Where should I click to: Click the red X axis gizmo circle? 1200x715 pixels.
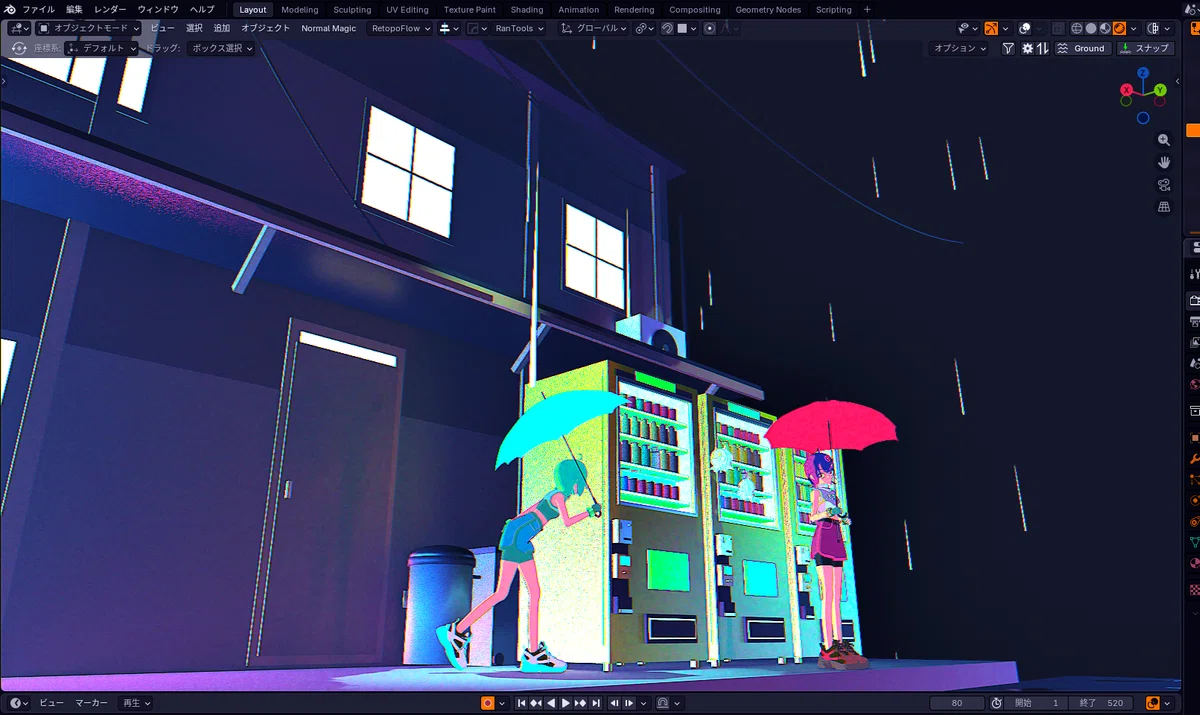1126,90
